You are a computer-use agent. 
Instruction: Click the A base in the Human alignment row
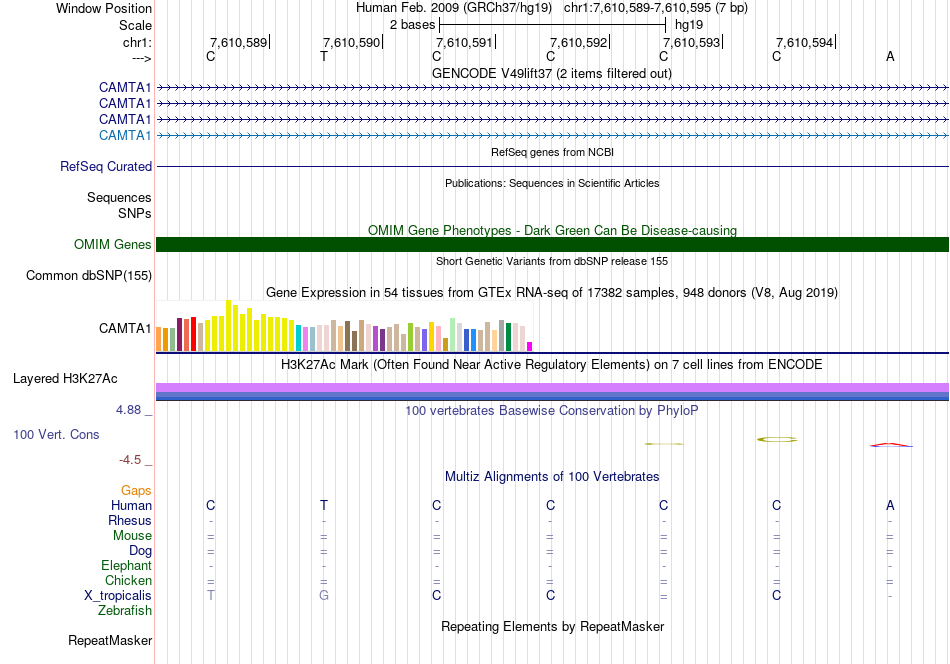click(x=890, y=505)
